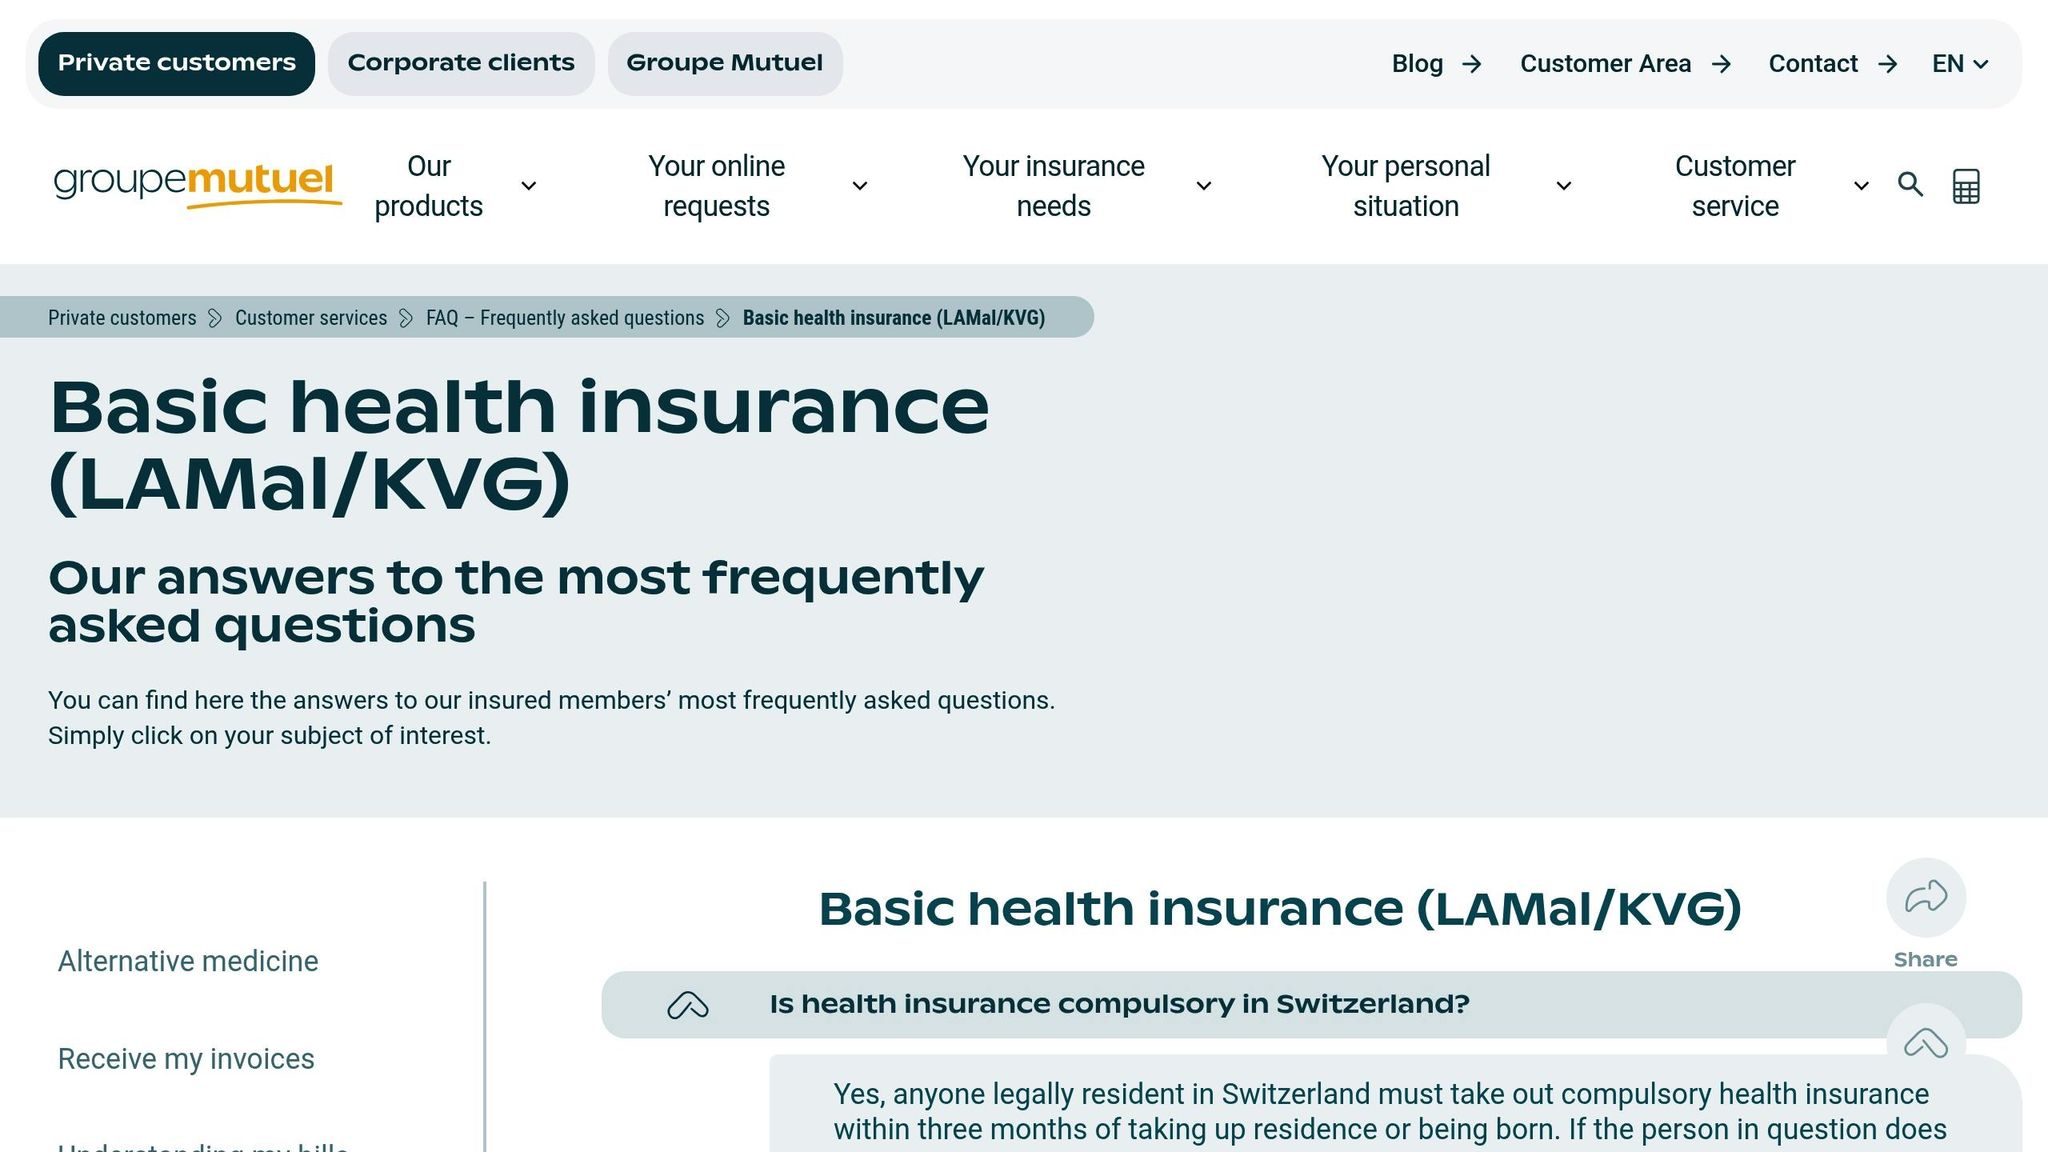The height and width of the screenshot is (1152, 2048).
Task: Click the FAQ – Frequently asked questions breadcrumb
Action: (565, 318)
